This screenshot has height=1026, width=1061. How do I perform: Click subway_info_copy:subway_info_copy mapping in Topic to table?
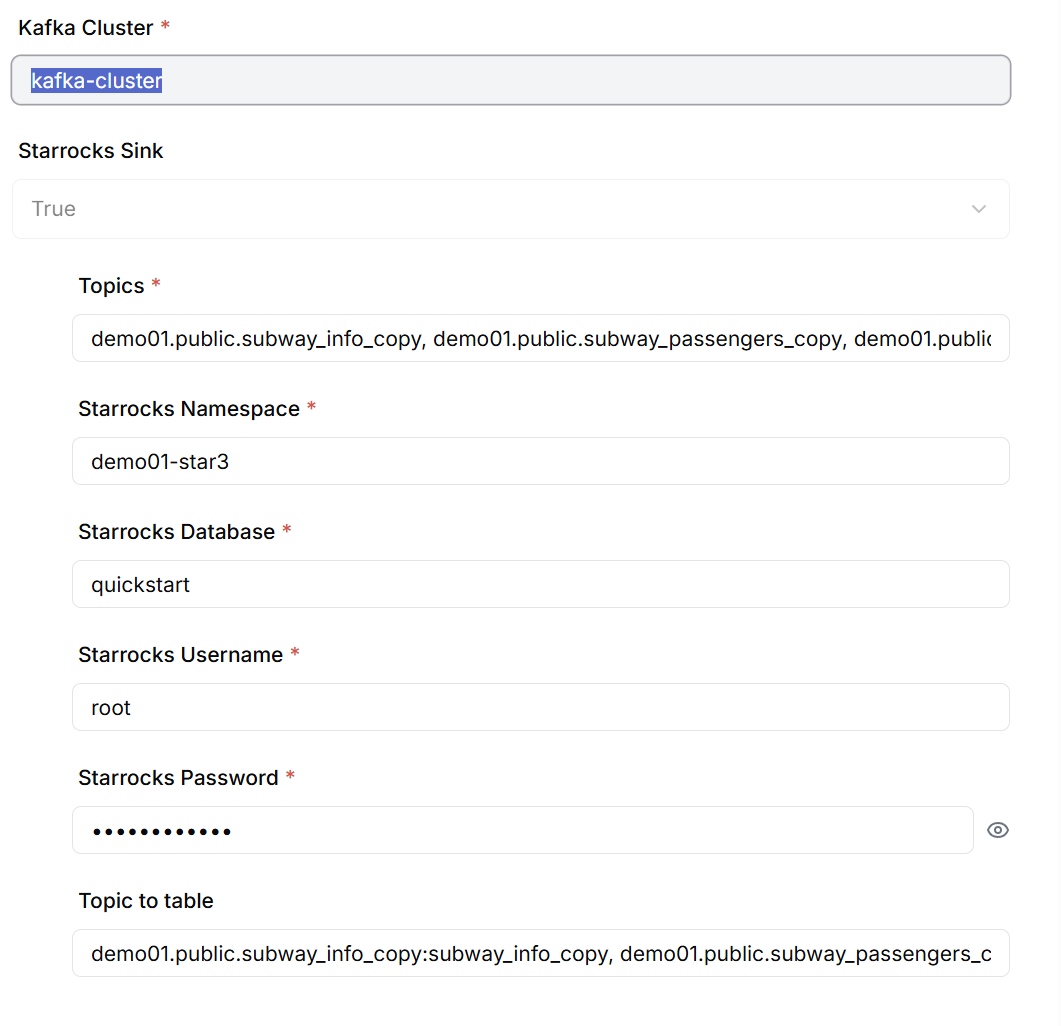(350, 954)
